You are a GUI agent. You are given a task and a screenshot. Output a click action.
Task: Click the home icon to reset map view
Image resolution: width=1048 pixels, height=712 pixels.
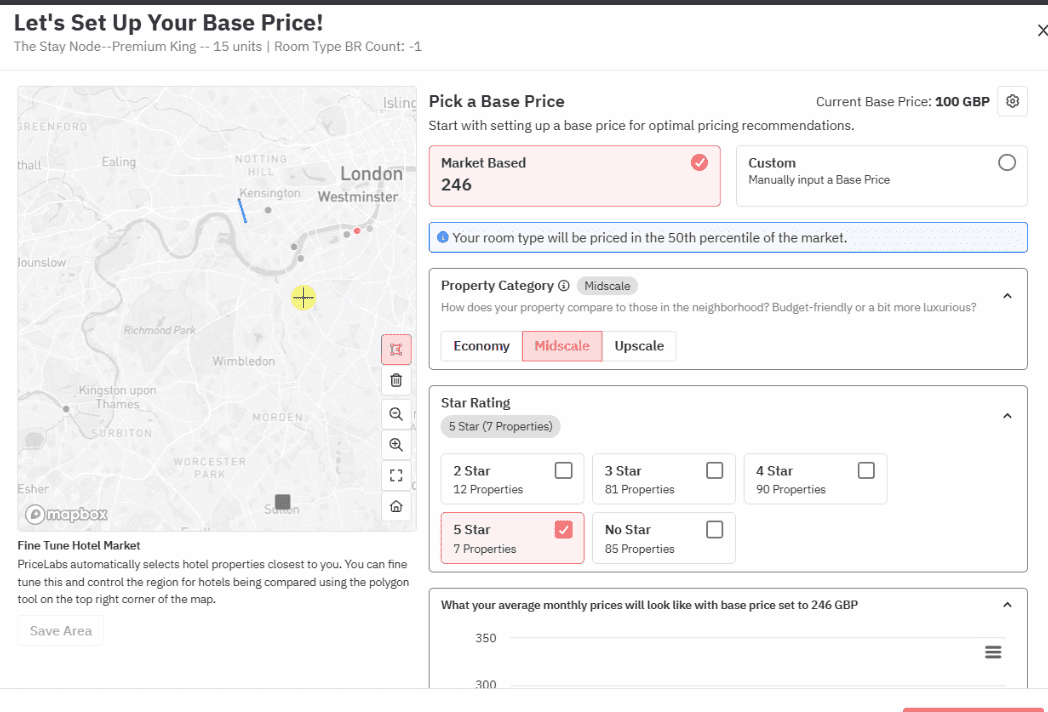click(395, 506)
